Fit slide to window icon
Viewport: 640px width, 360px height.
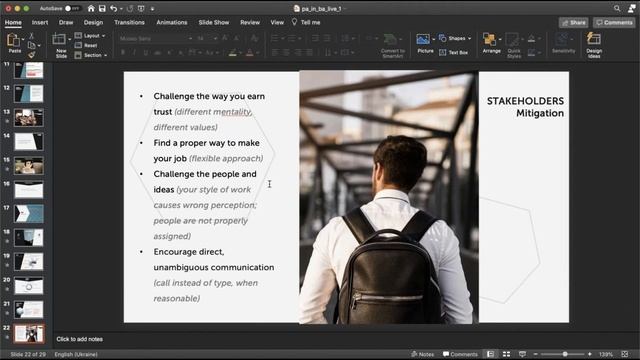tap(624, 354)
